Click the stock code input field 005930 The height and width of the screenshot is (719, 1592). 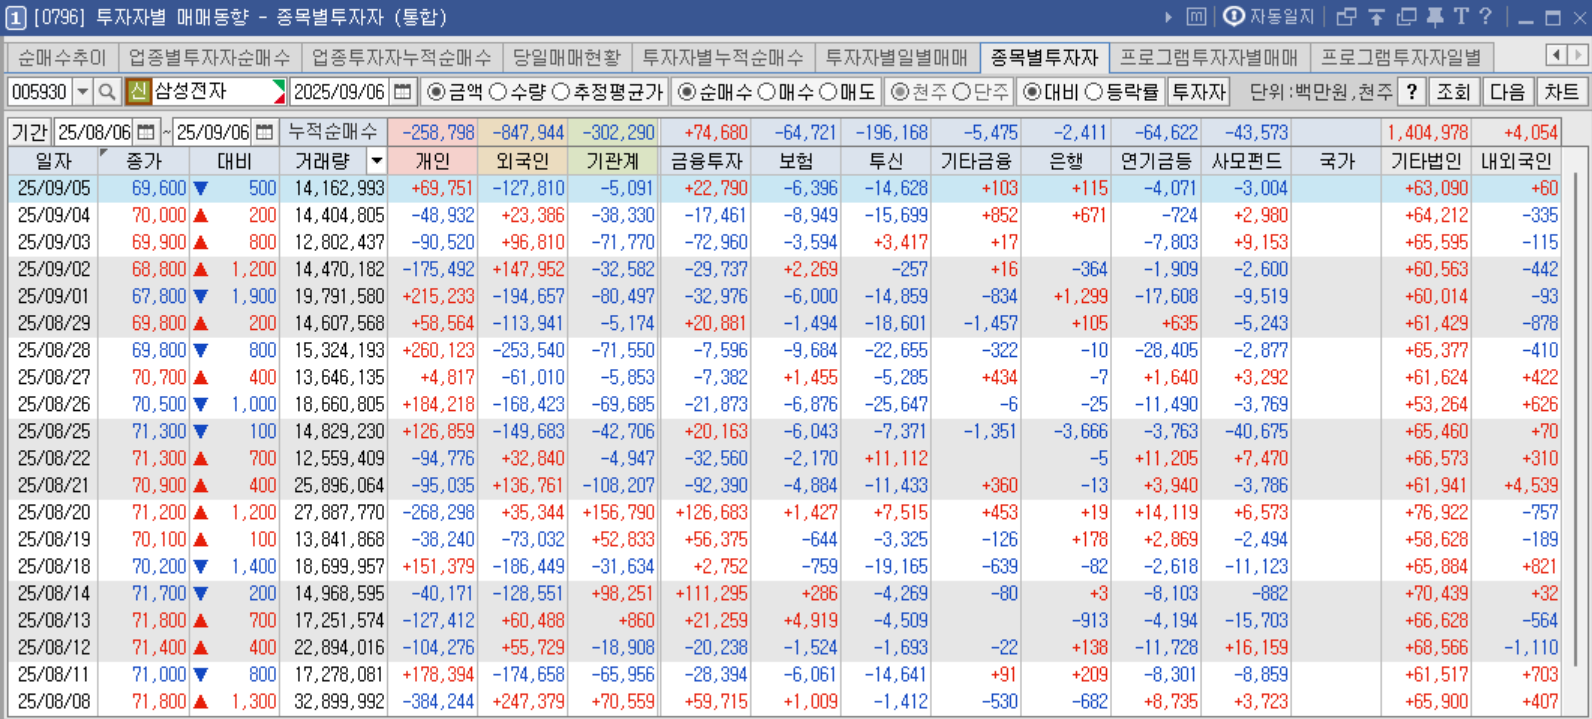click(x=40, y=92)
